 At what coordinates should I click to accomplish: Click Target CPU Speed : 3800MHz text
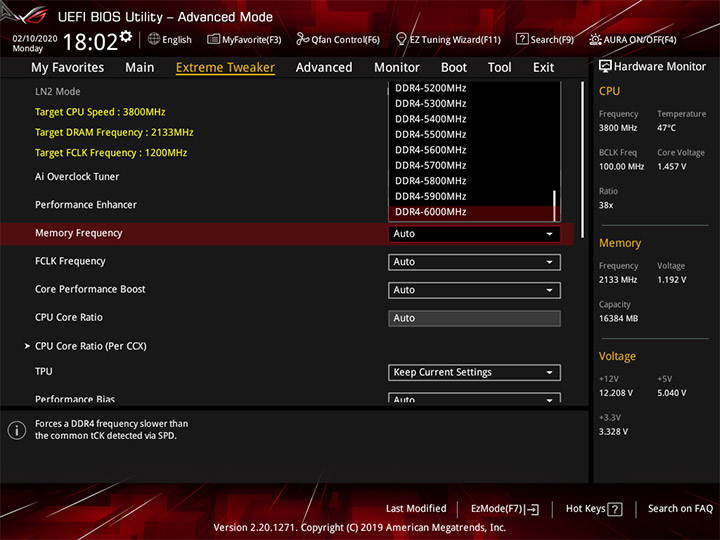100,112
